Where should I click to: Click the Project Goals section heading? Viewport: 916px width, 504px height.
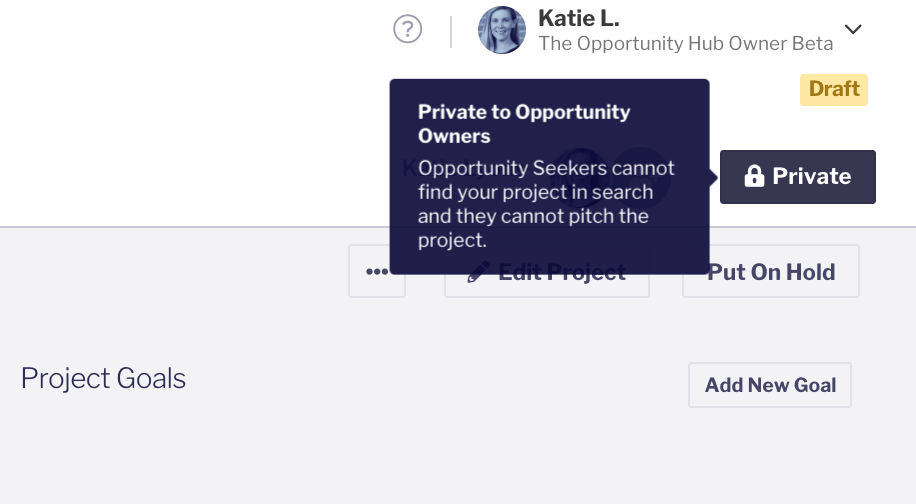103,379
